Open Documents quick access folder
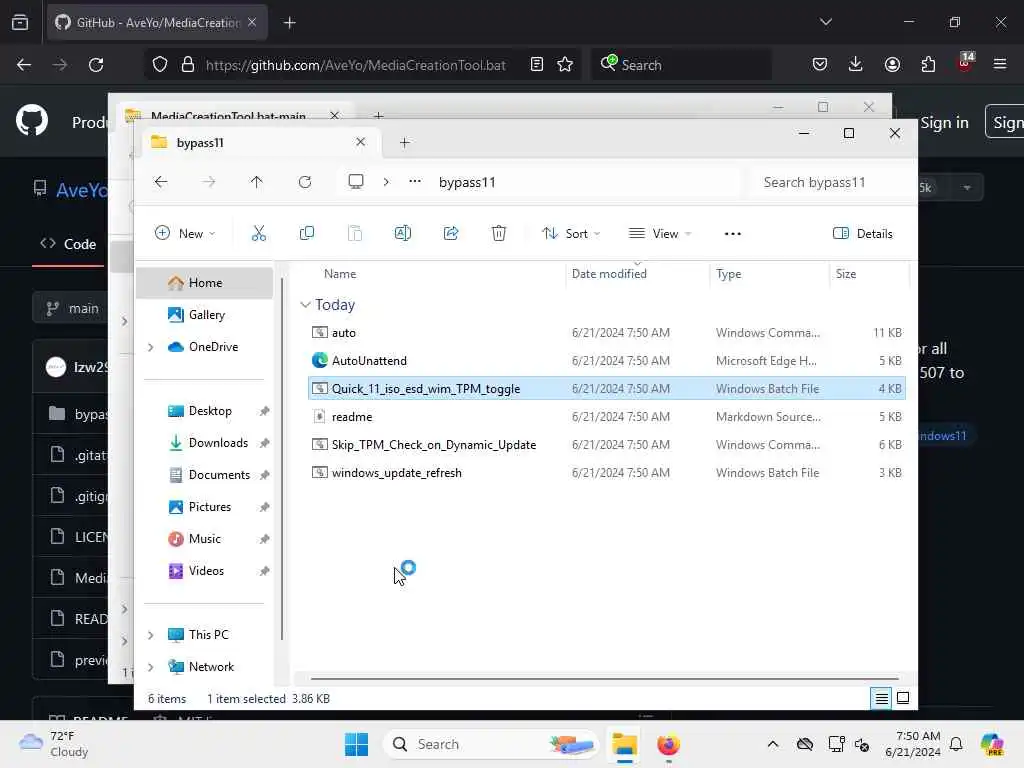 tap(204, 475)
